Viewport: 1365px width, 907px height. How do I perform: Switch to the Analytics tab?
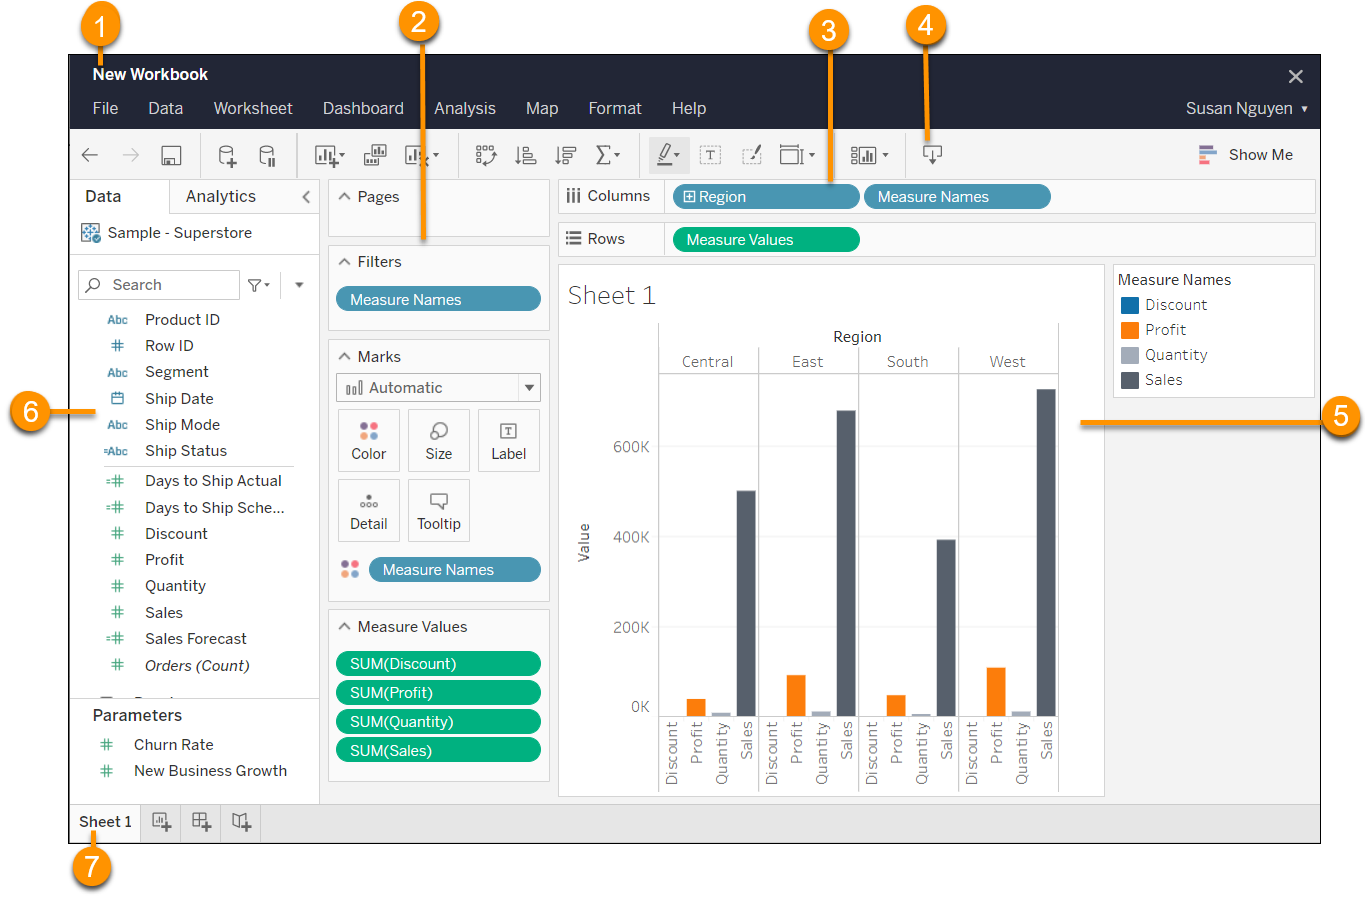pyautogui.click(x=221, y=197)
